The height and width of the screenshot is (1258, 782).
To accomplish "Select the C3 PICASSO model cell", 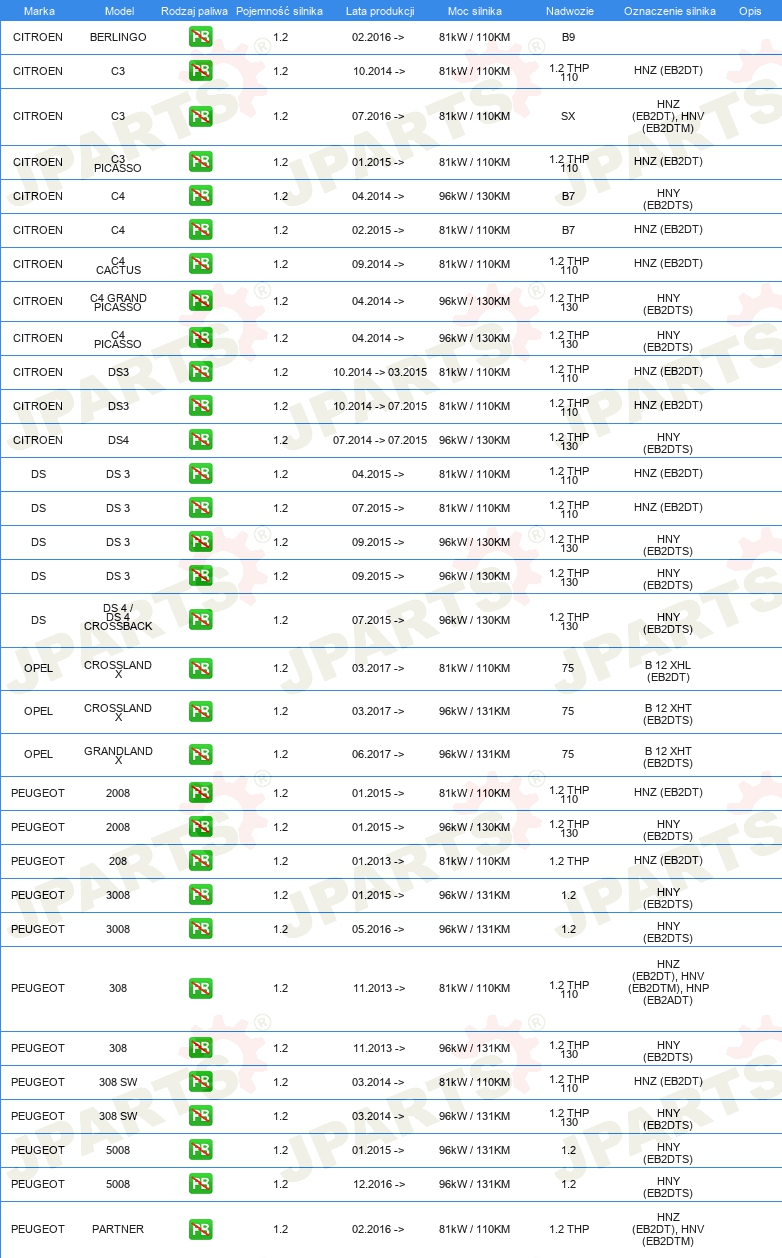I will pyautogui.click(x=118, y=163).
